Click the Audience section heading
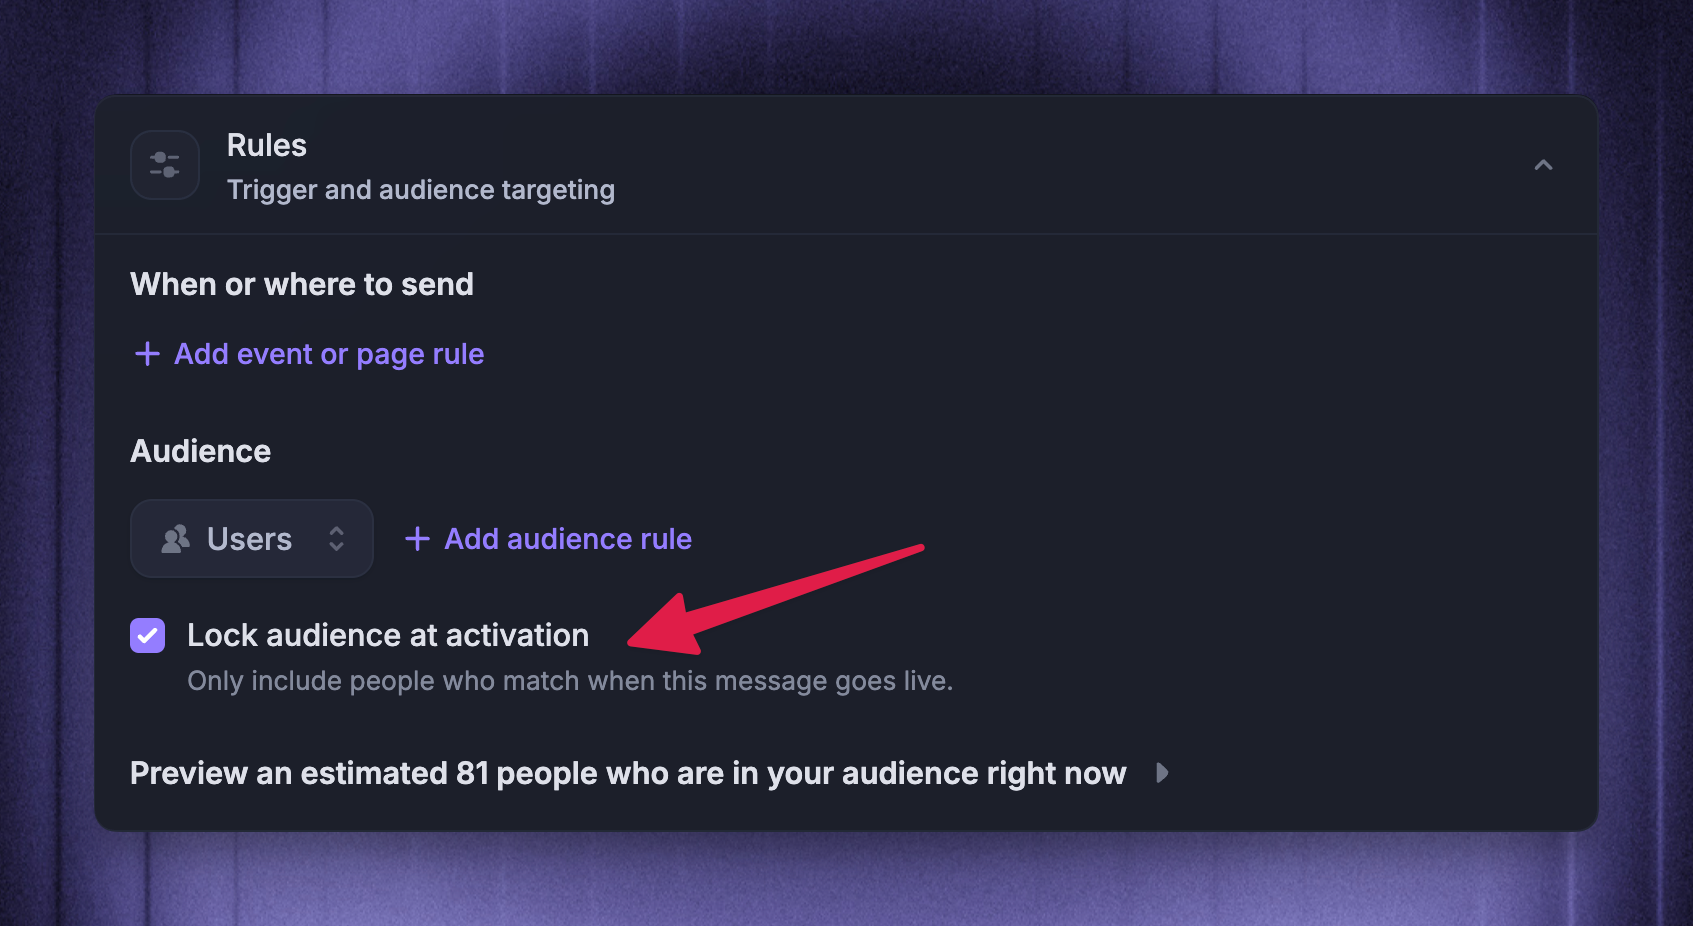 tap(201, 452)
